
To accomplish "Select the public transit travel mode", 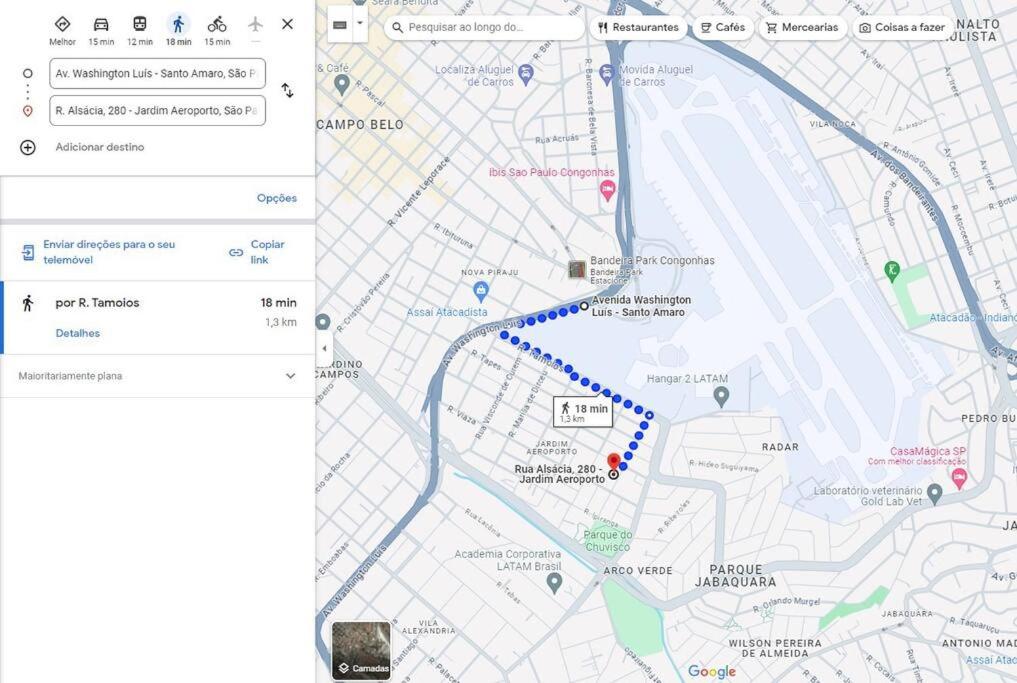I will click(139, 25).
